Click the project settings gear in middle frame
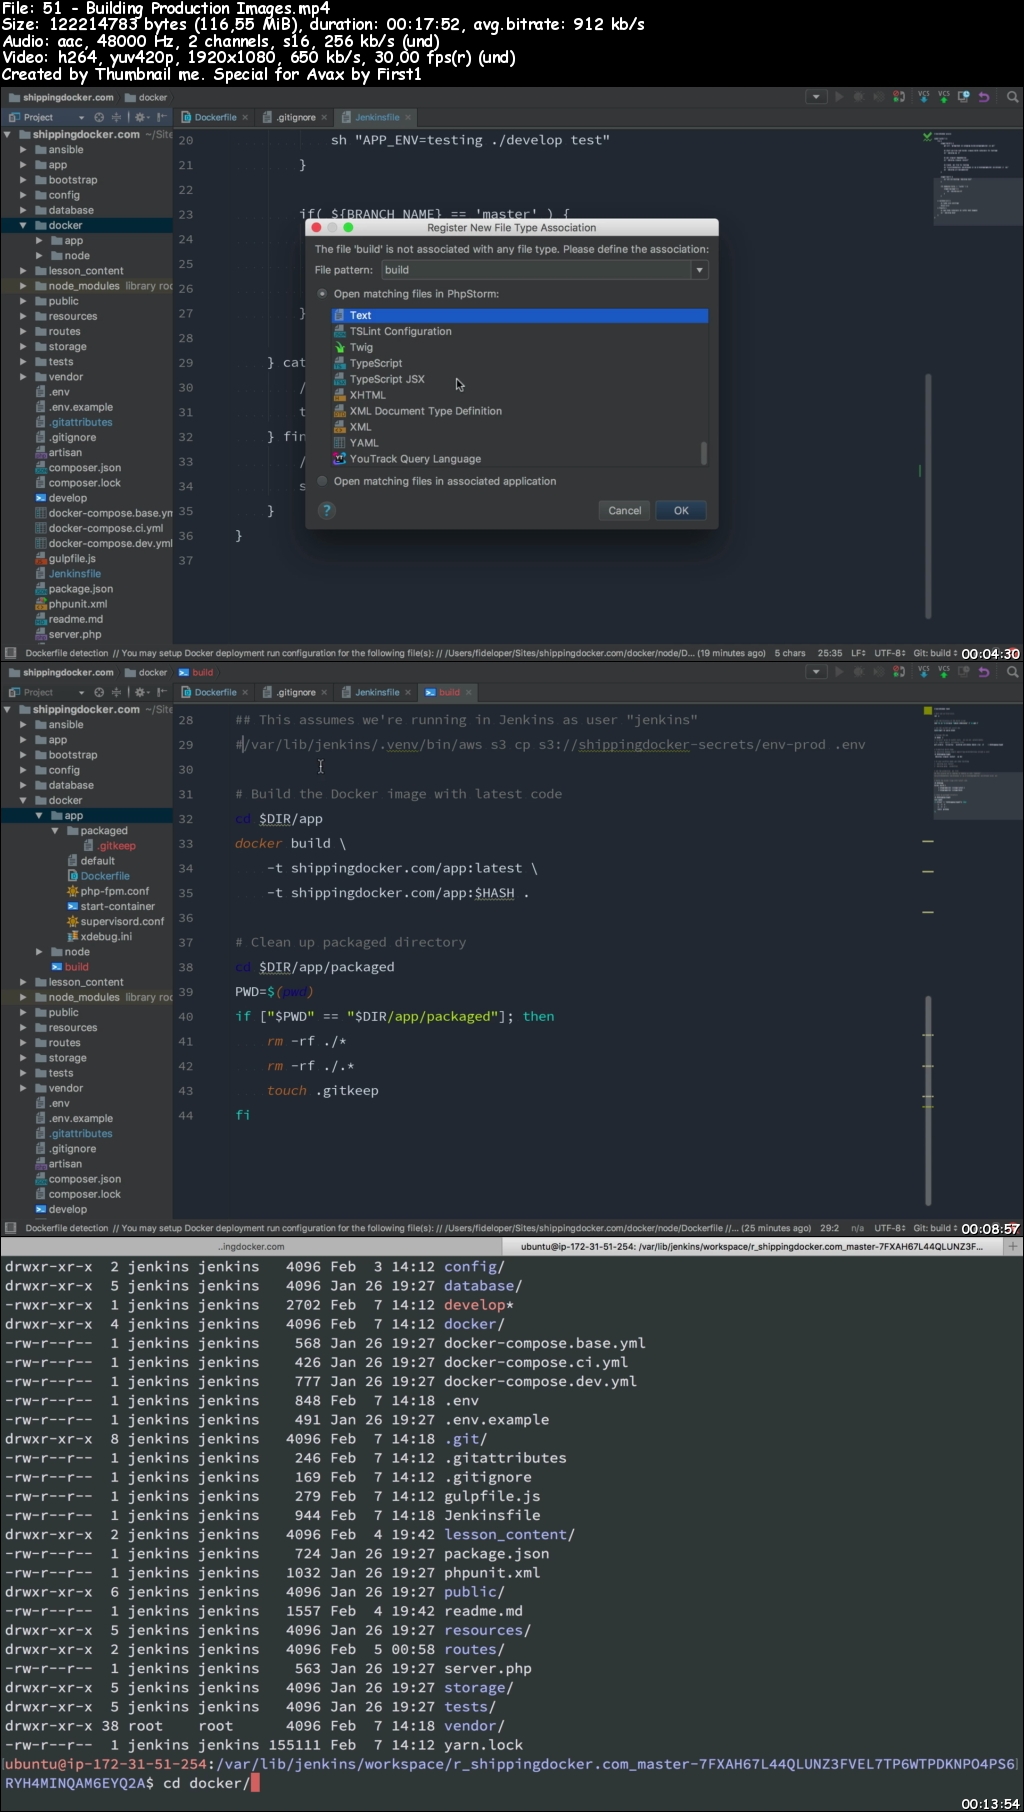This screenshot has width=1024, height=1812. point(141,692)
